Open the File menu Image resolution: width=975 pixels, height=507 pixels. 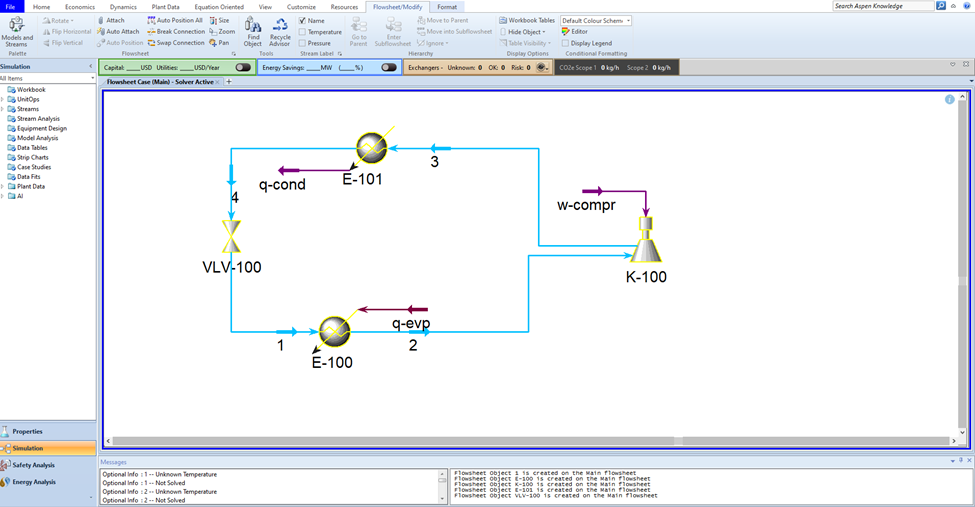[x=11, y=7]
